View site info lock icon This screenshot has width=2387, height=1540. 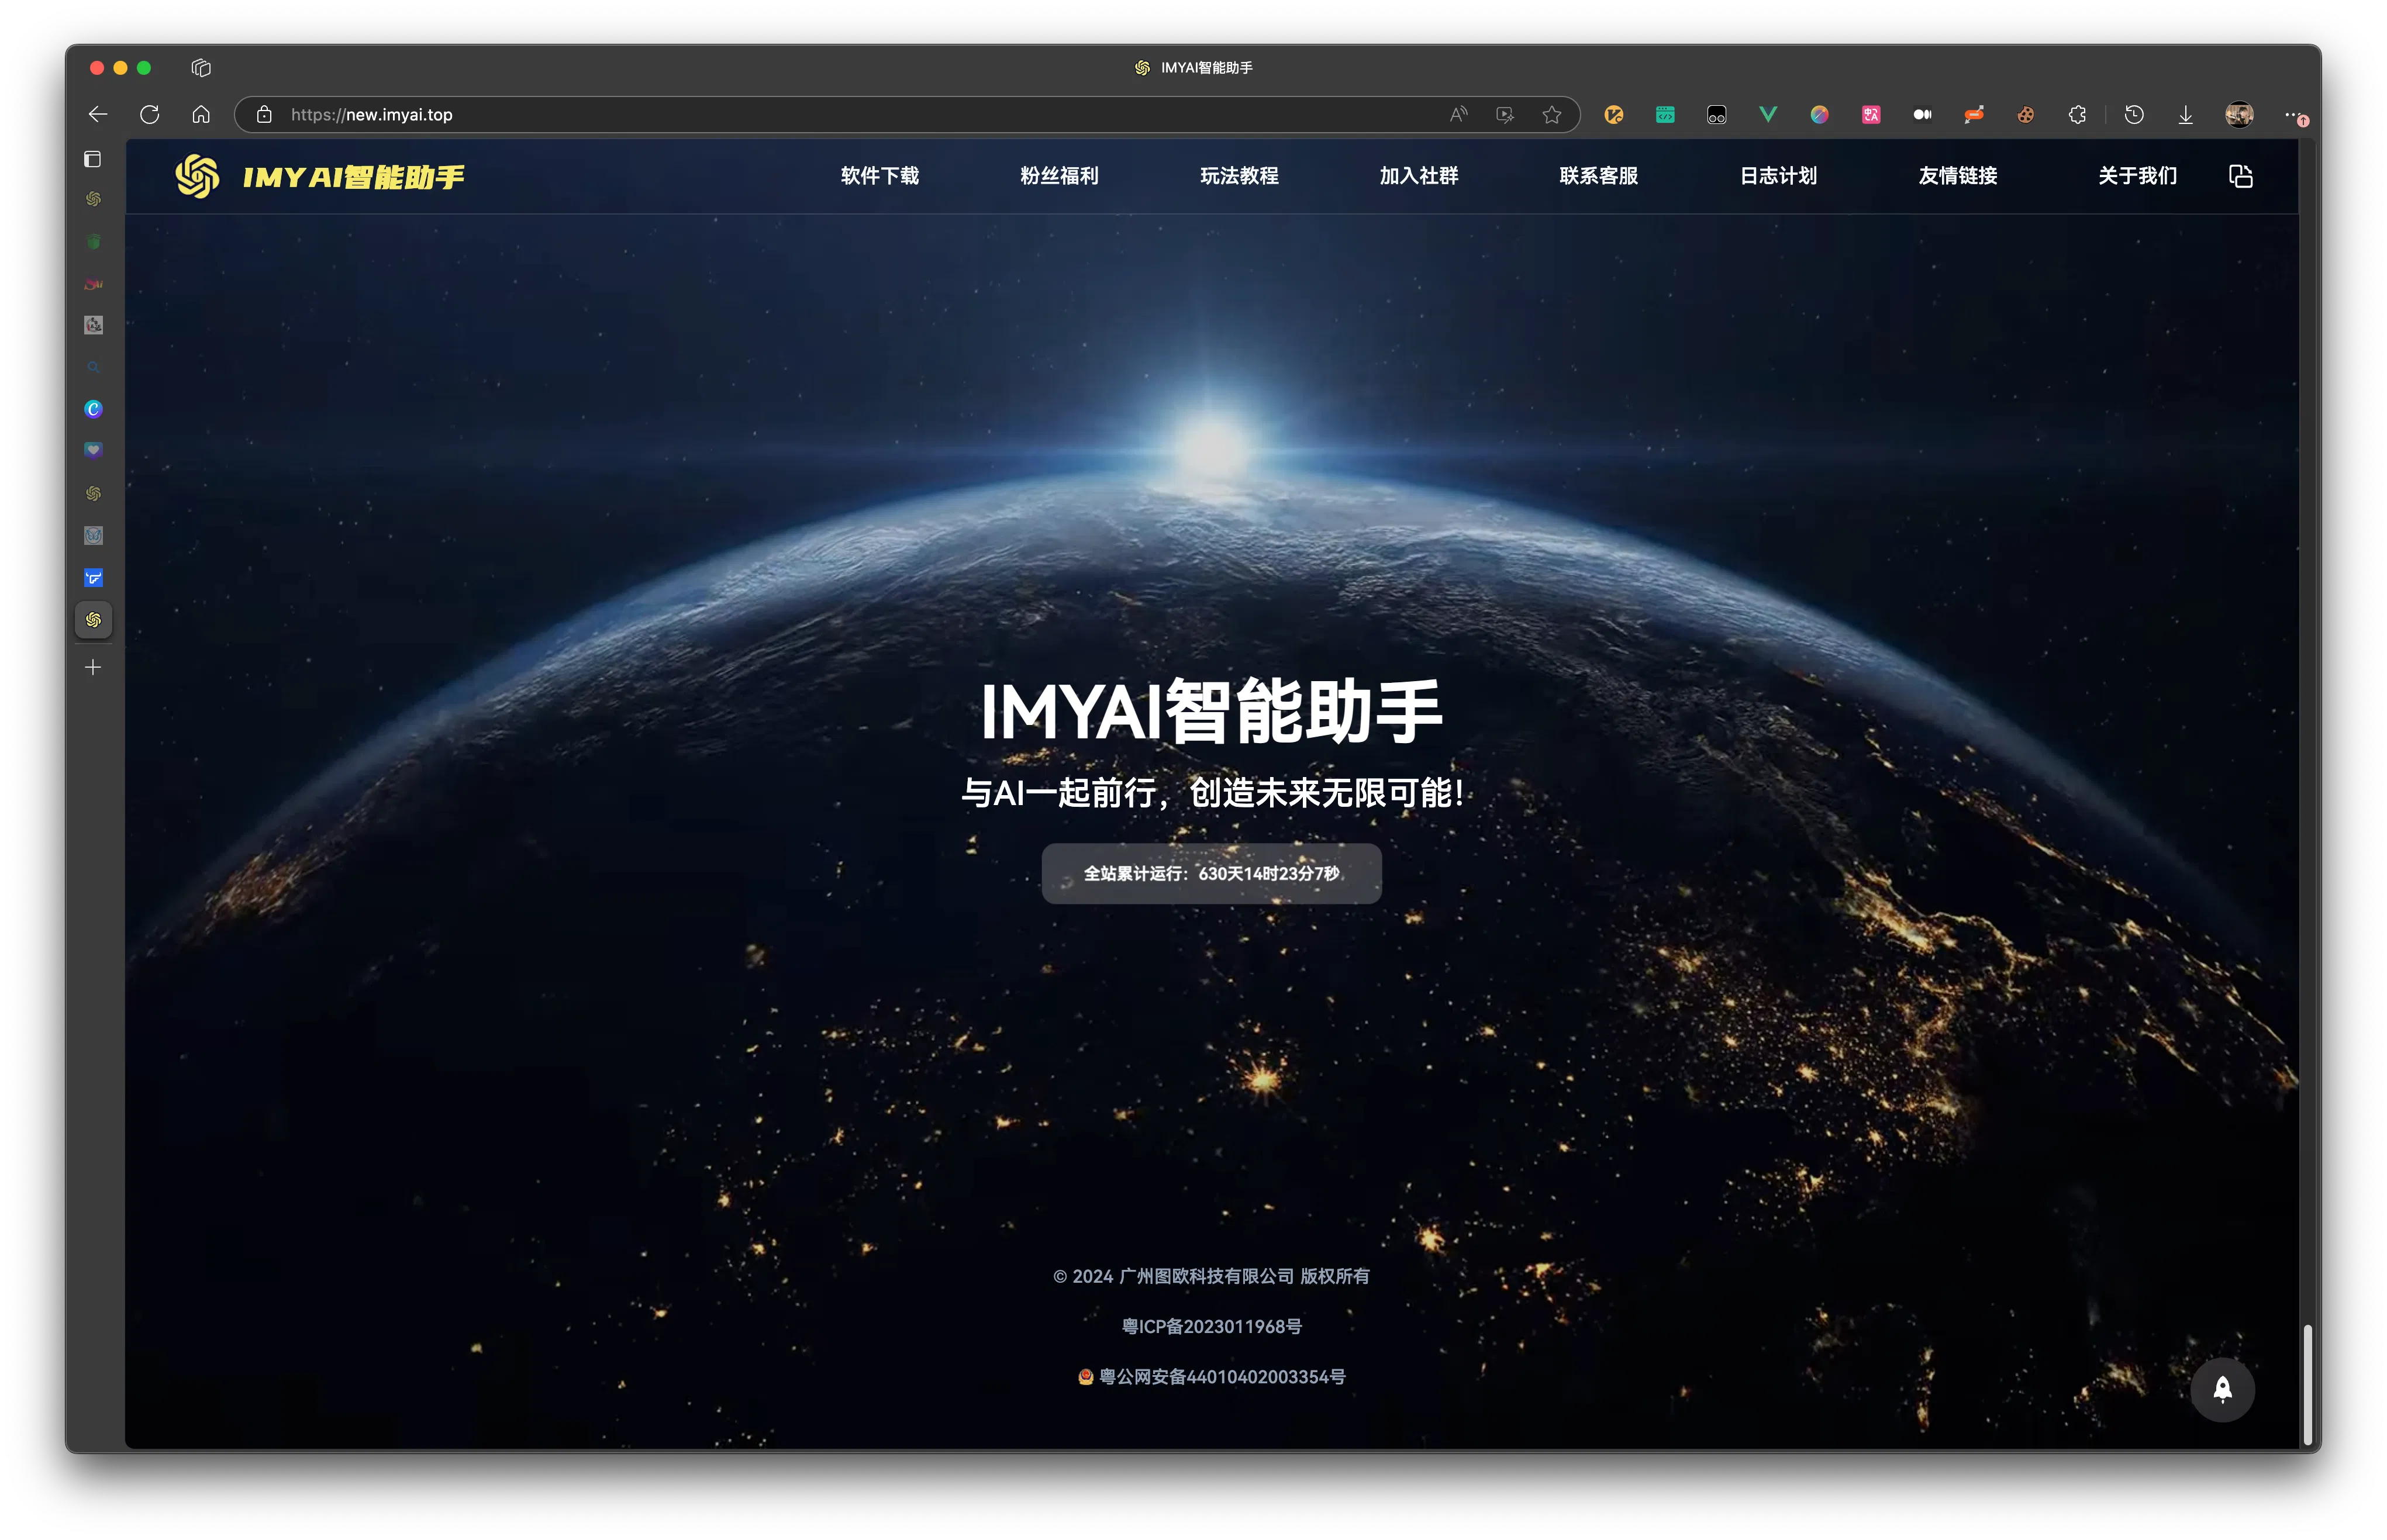coord(264,115)
